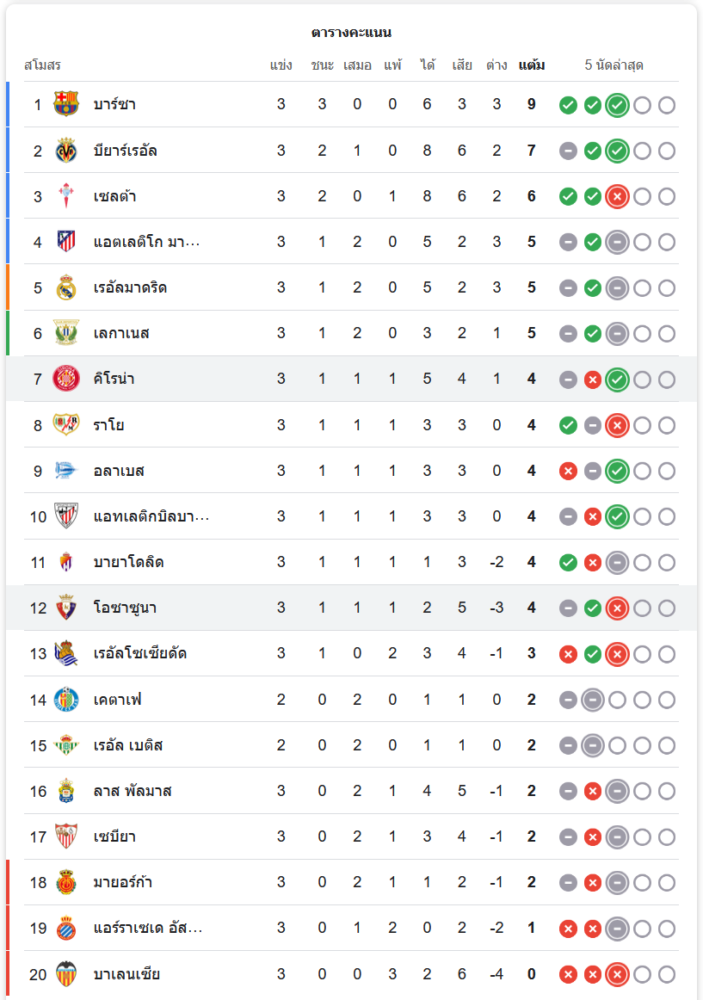Click the Atletico Madrid crest
This screenshot has width=703, height=1000.
[66, 242]
